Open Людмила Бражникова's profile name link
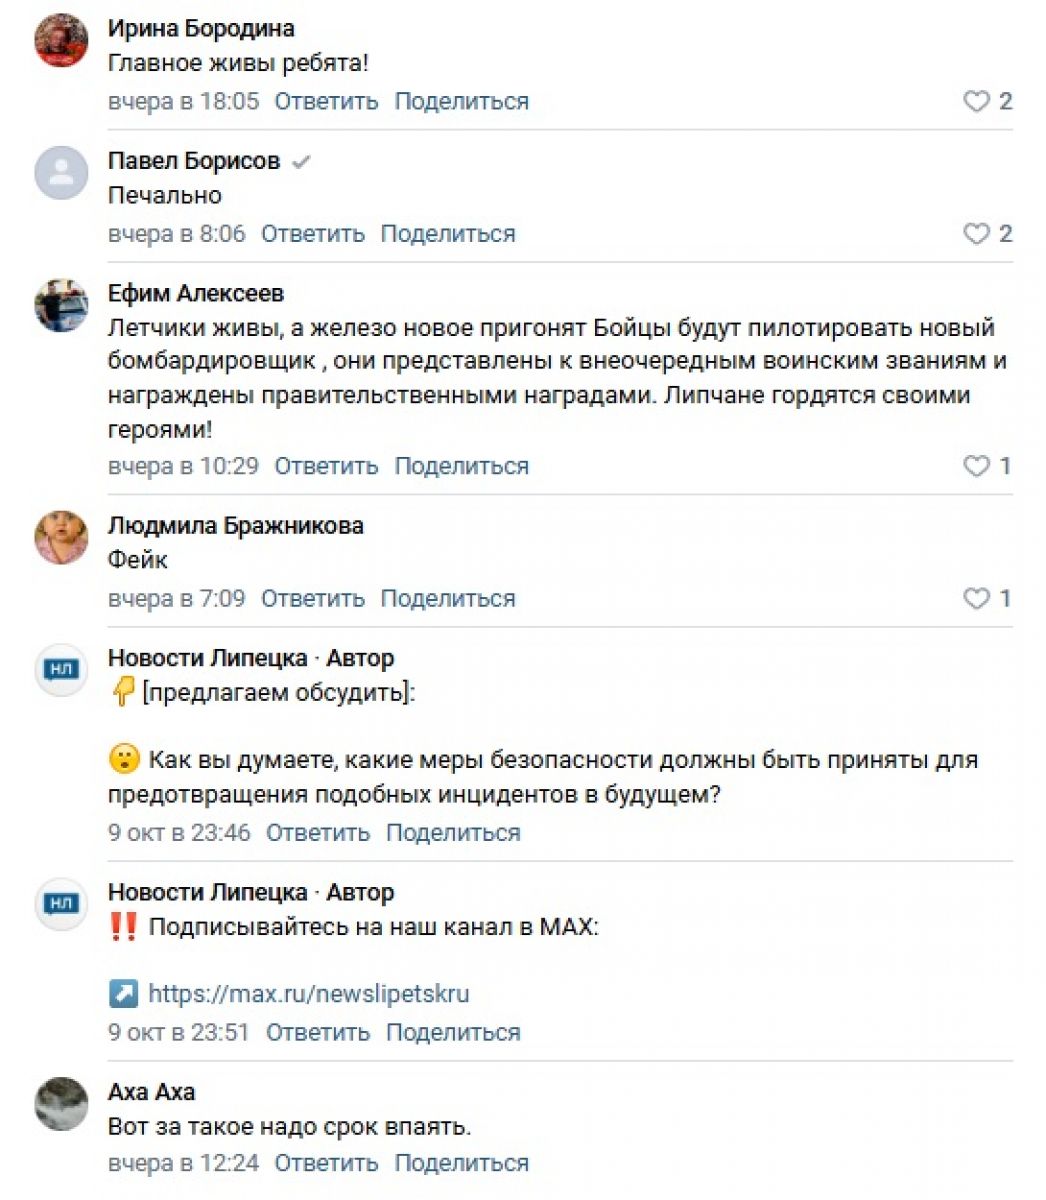1046x1200 pixels. [235, 526]
